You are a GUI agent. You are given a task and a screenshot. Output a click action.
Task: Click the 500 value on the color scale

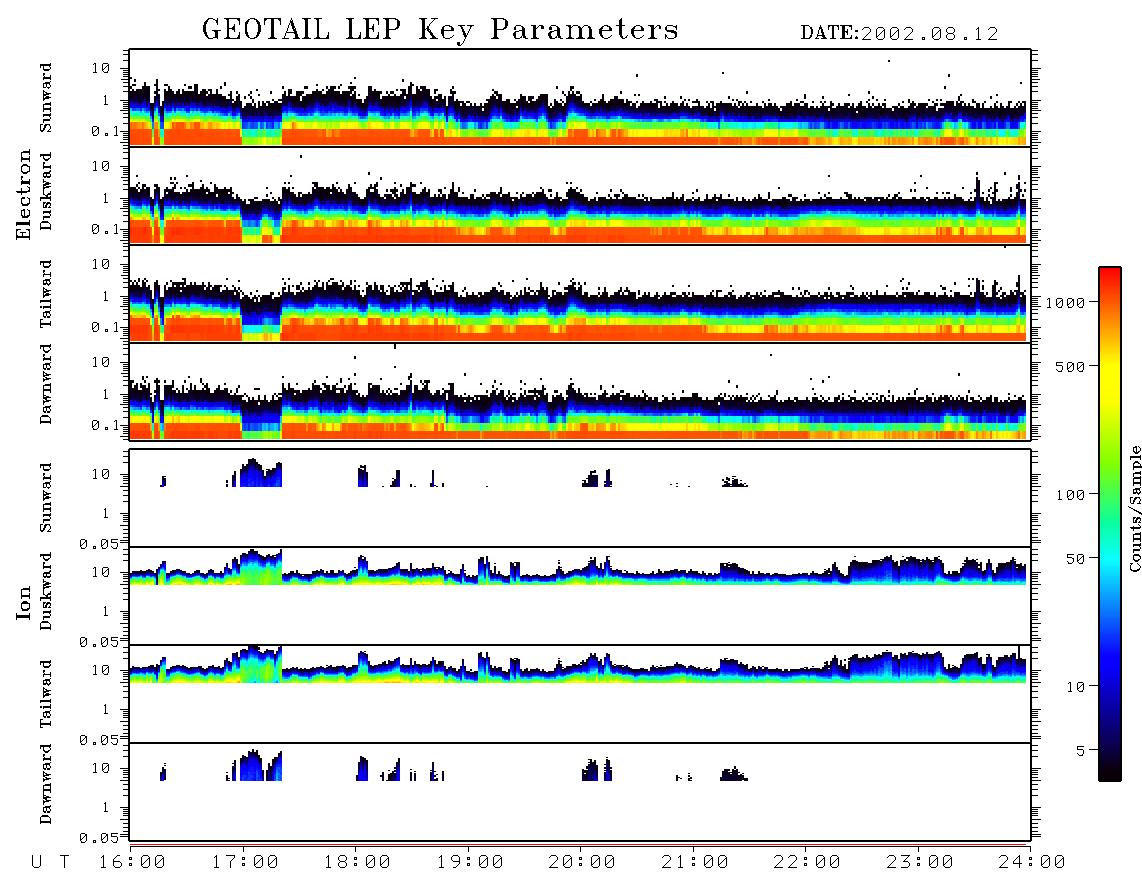(1071, 366)
